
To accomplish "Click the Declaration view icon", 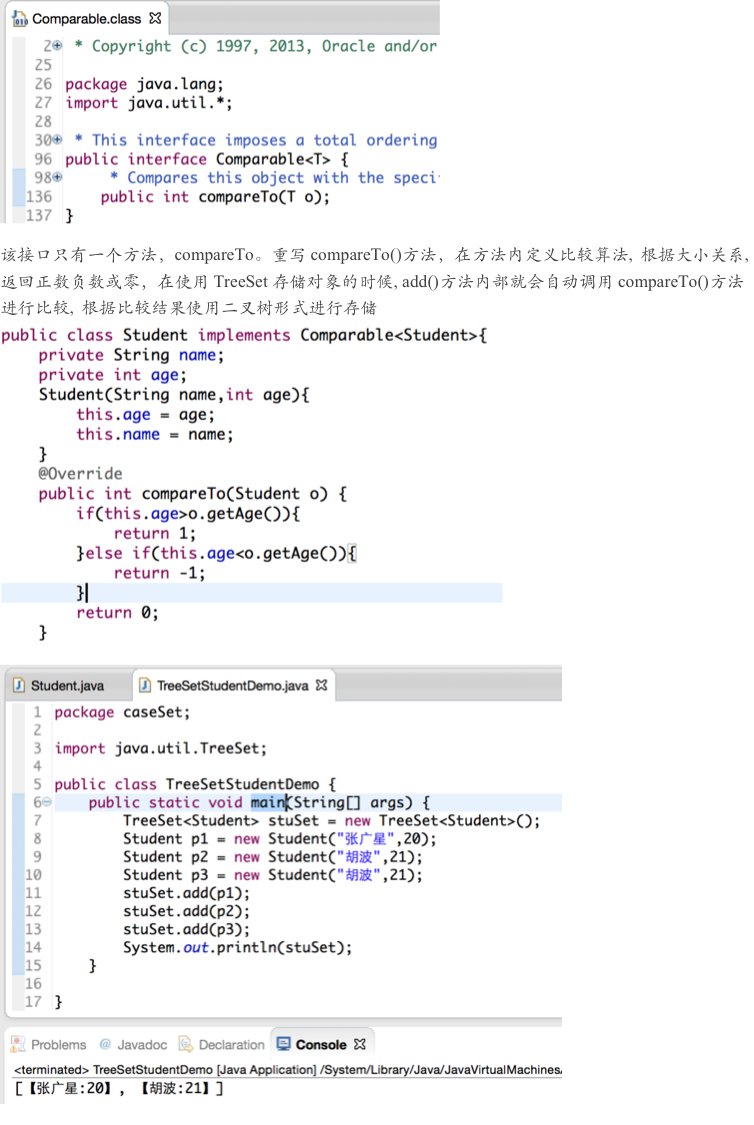I will tap(186, 1044).
